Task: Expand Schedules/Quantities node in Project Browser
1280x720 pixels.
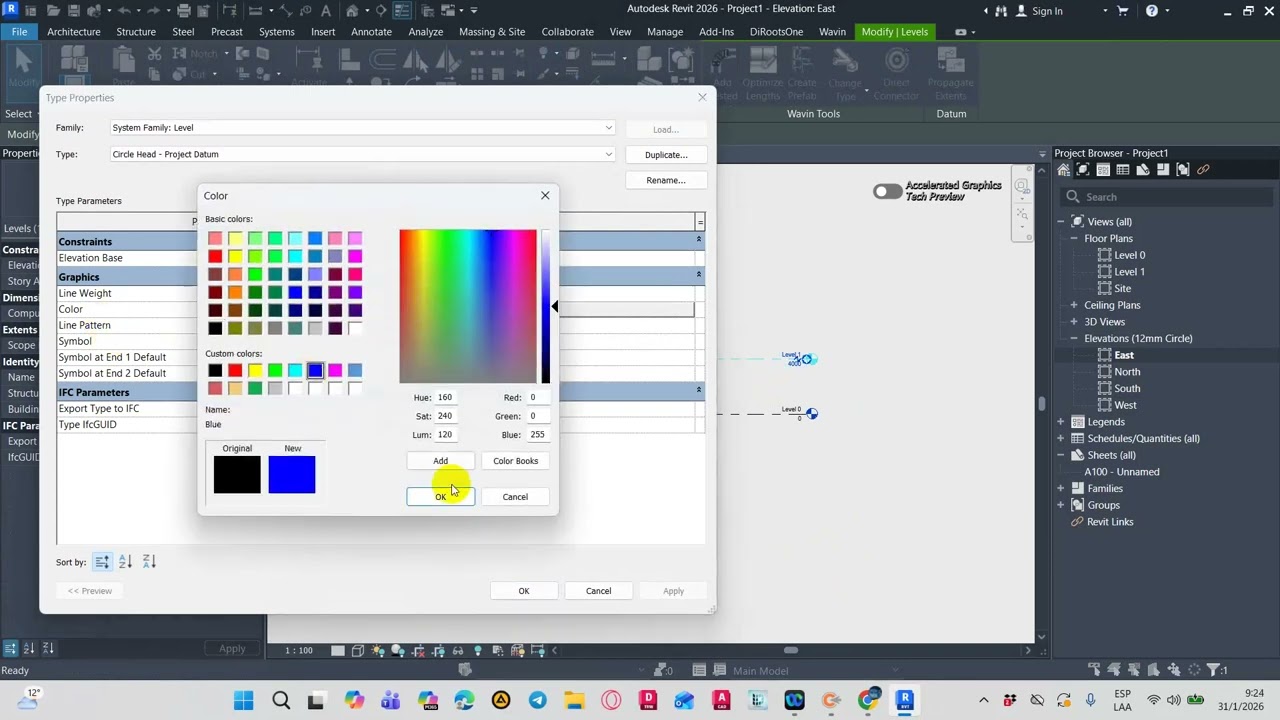Action: point(1061,438)
